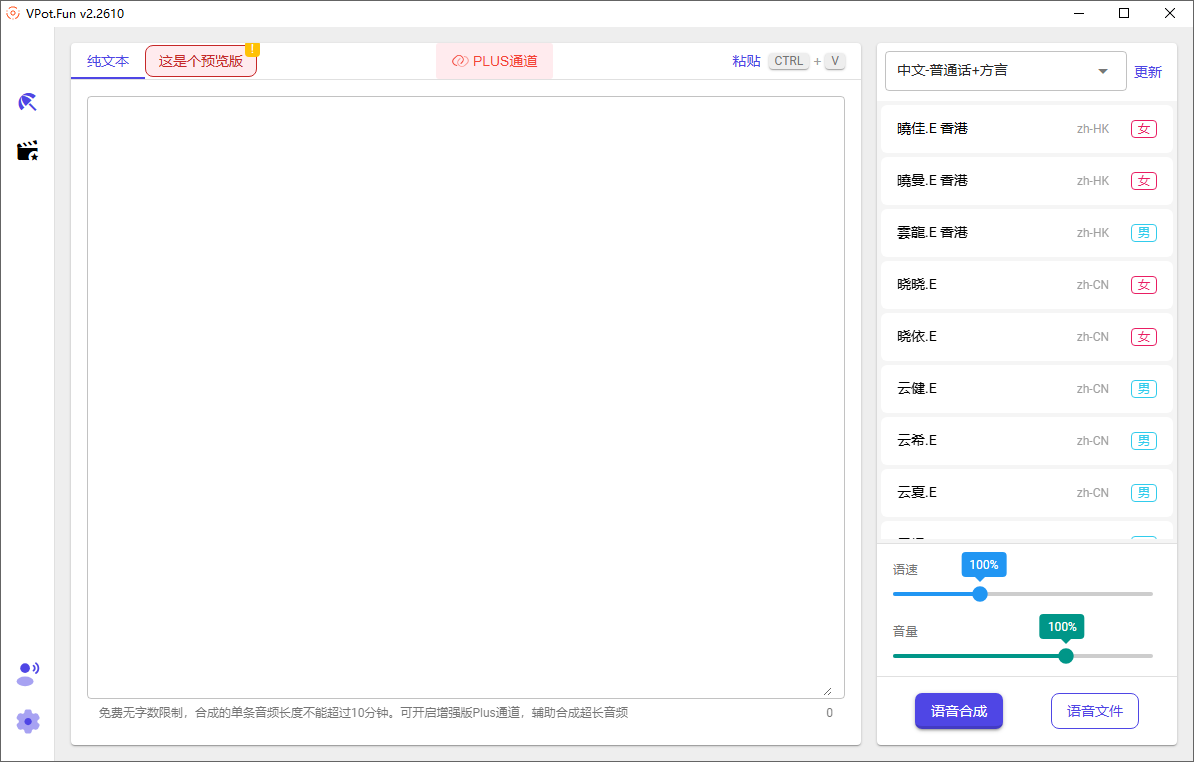Click the CTRL key badge
1194x762 pixels.
pyautogui.click(x=788, y=61)
